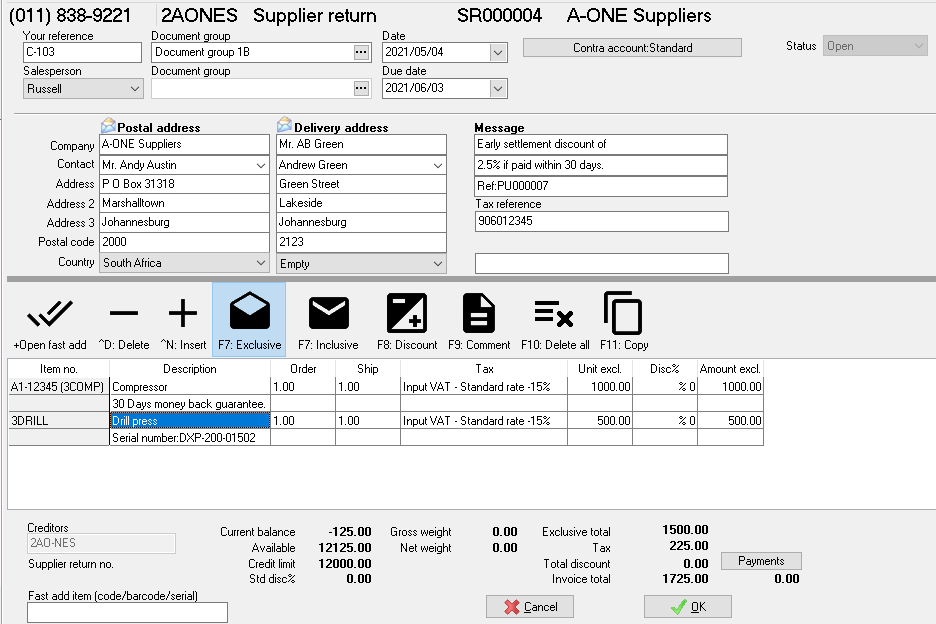Remove all lines with F10 Delete all
Viewport: 936px width, 624px height.
click(x=554, y=315)
